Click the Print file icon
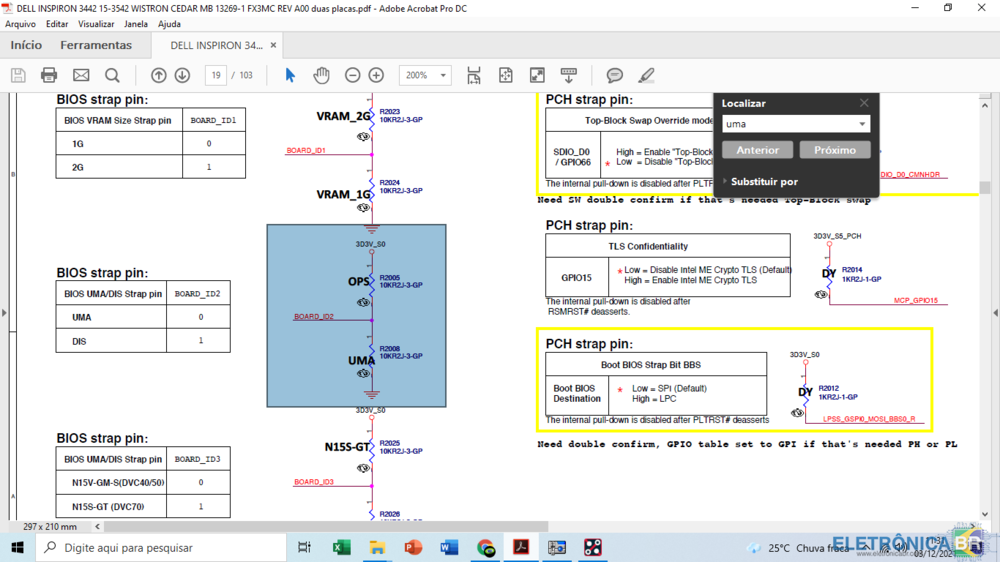 coord(49,75)
